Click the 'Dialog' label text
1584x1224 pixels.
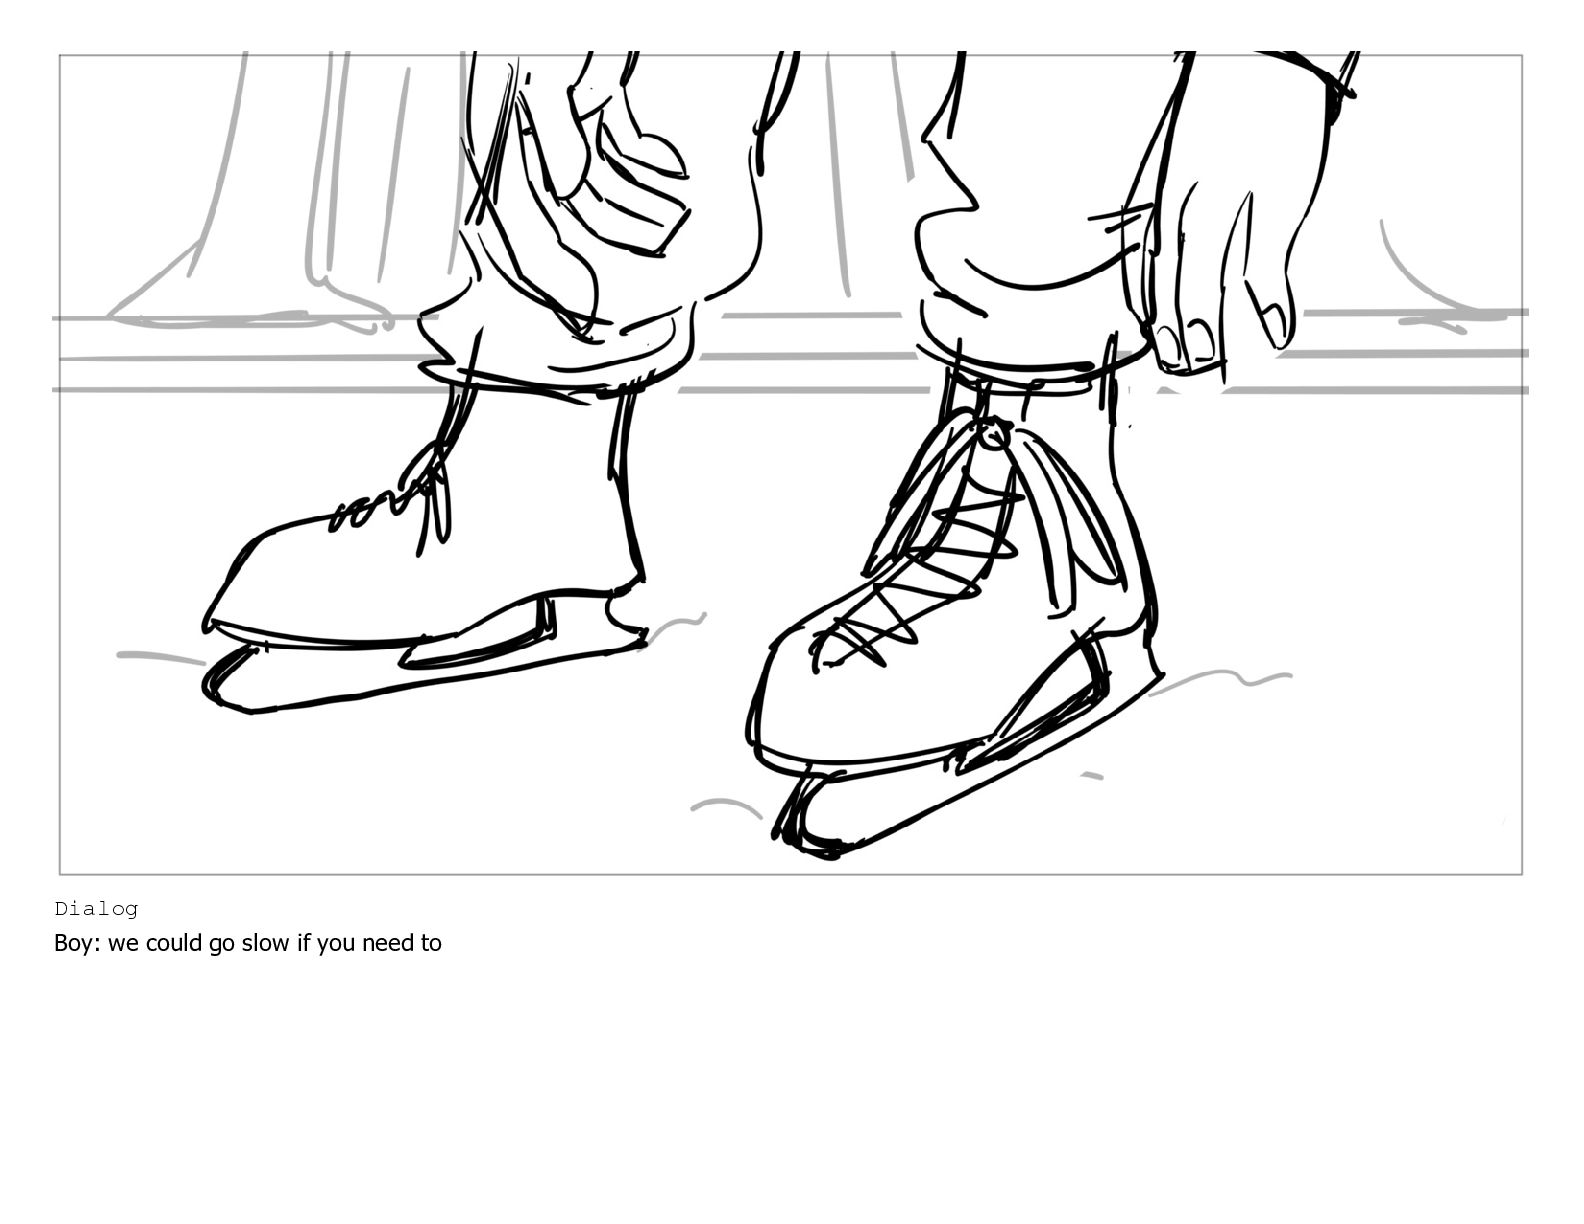point(96,909)
